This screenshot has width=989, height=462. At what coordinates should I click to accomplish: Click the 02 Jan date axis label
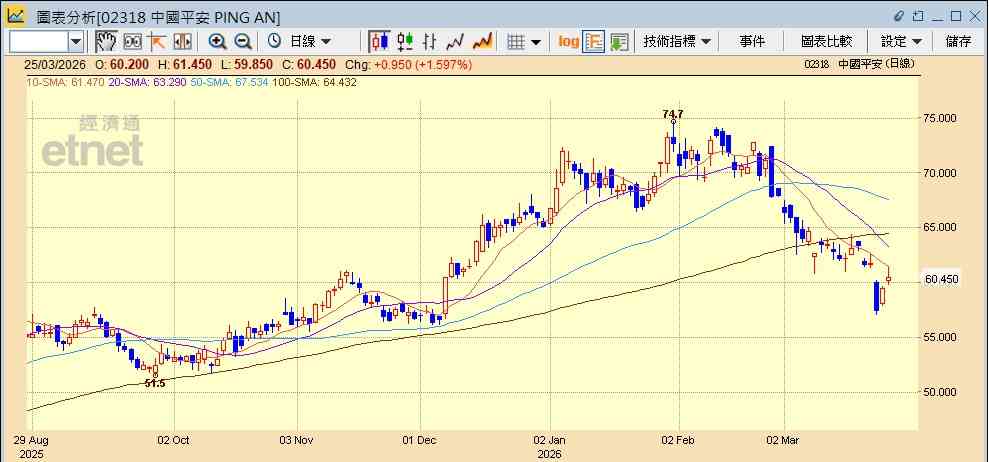coord(550,441)
